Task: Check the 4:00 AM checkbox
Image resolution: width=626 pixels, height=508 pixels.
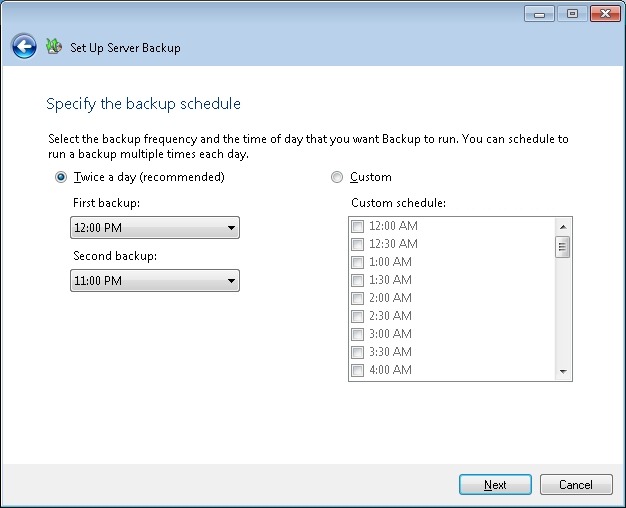Action: coord(357,370)
